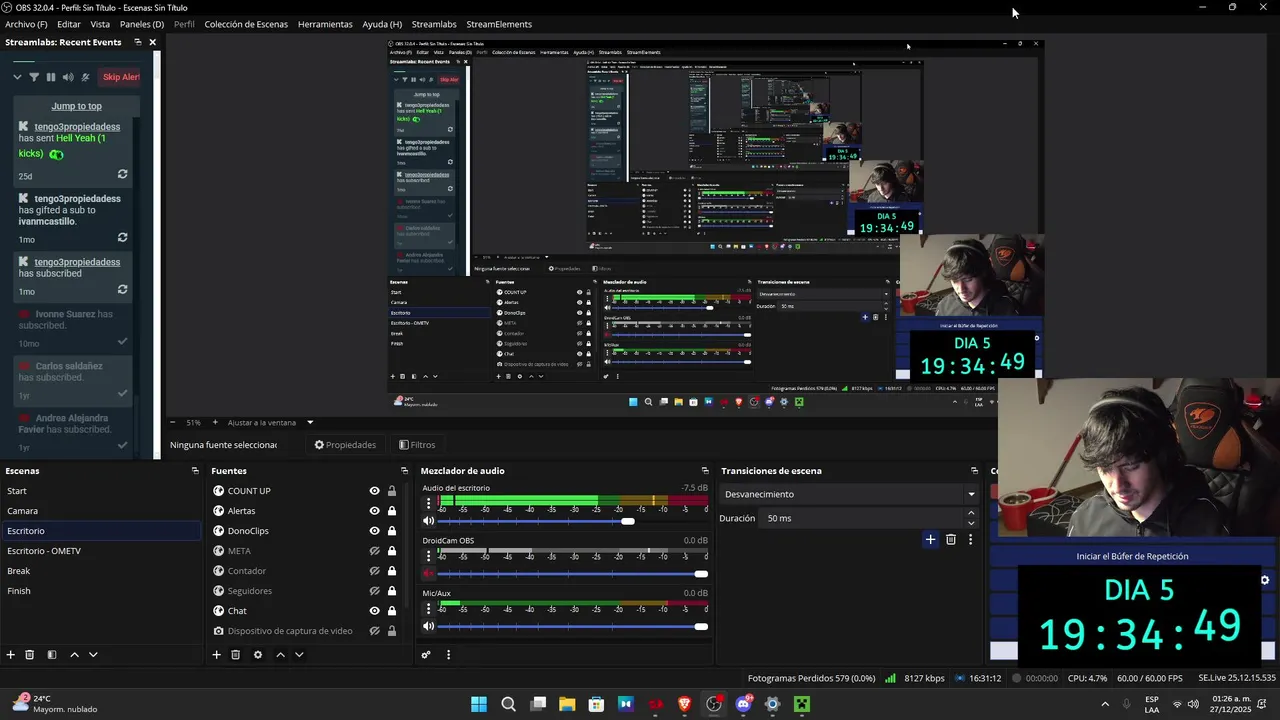Add a new scene with the plus icon

tap(11, 655)
